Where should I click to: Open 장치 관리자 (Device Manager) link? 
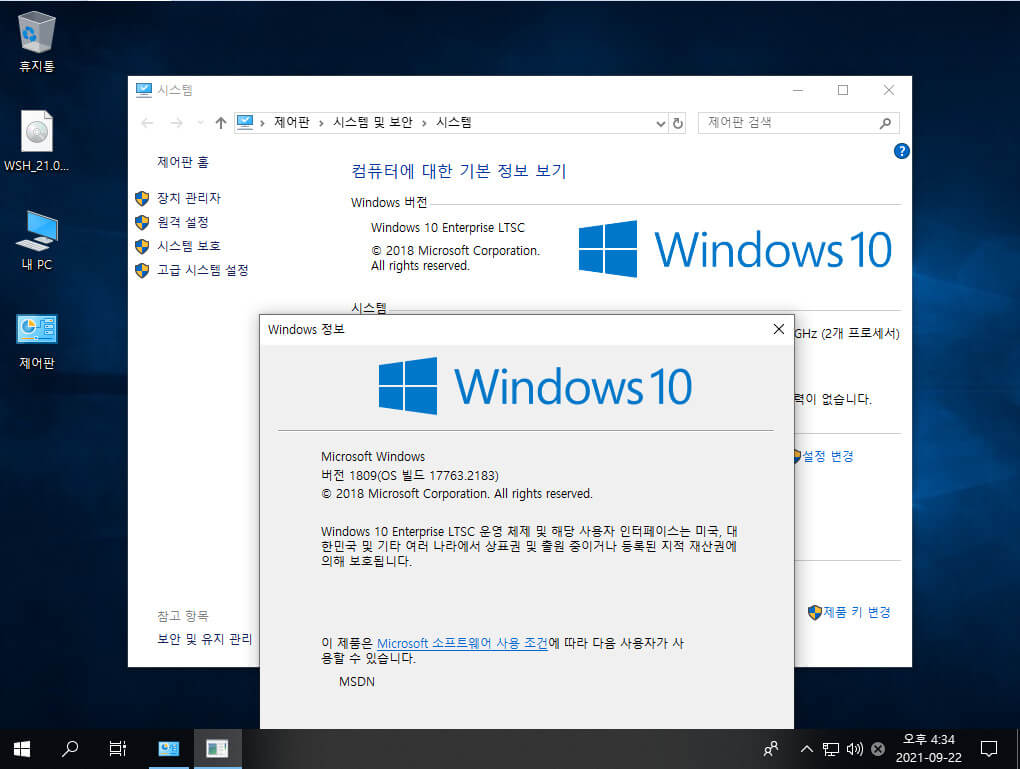click(189, 198)
